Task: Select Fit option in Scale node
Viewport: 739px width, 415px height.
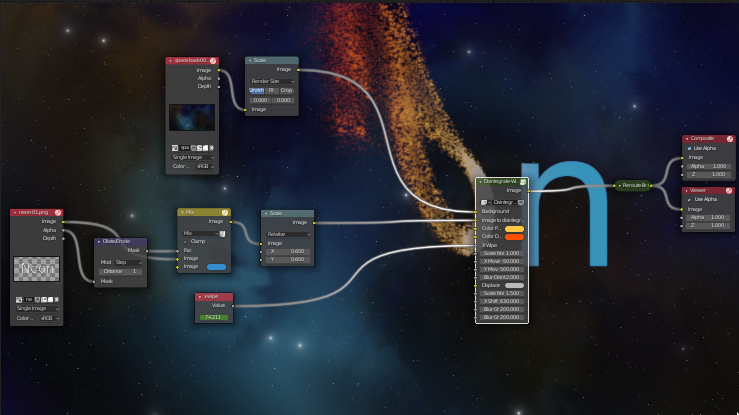Action: (271, 90)
